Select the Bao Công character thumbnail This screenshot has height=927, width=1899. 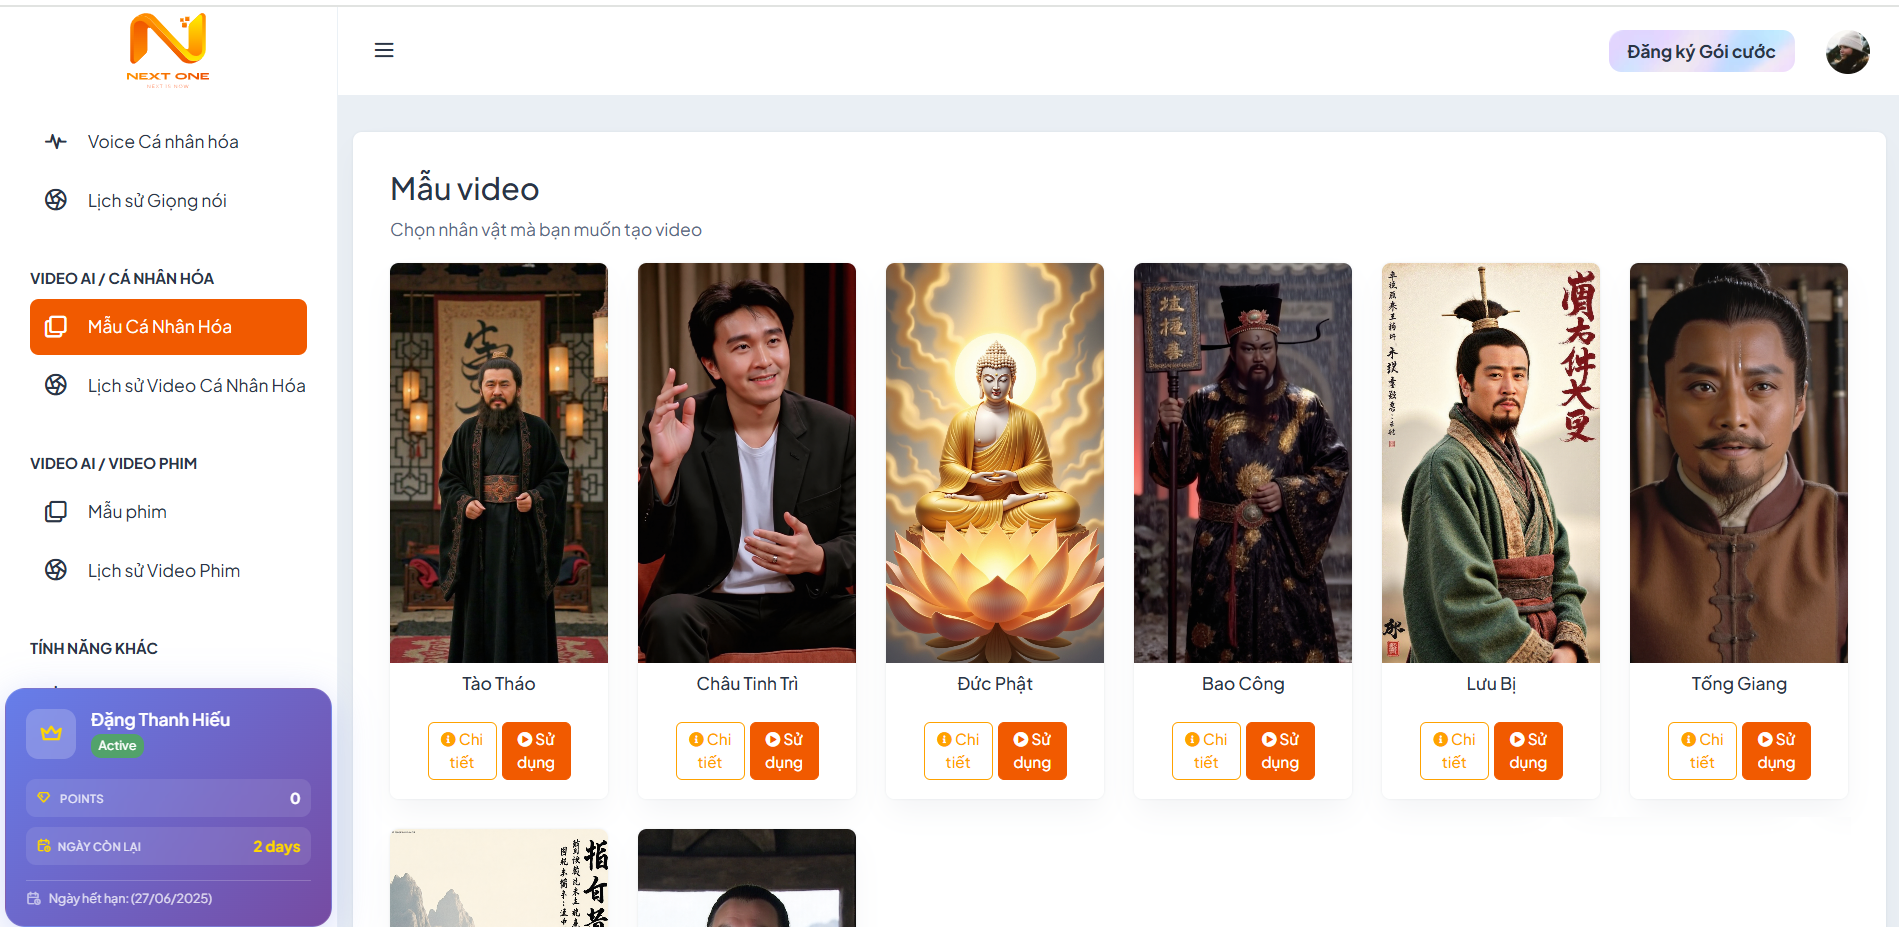[x=1243, y=463]
